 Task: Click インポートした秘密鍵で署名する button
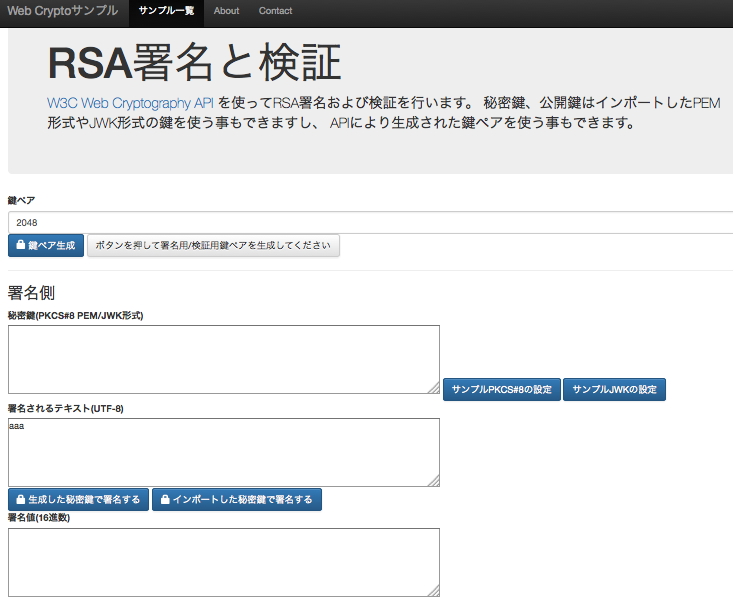coord(237,500)
